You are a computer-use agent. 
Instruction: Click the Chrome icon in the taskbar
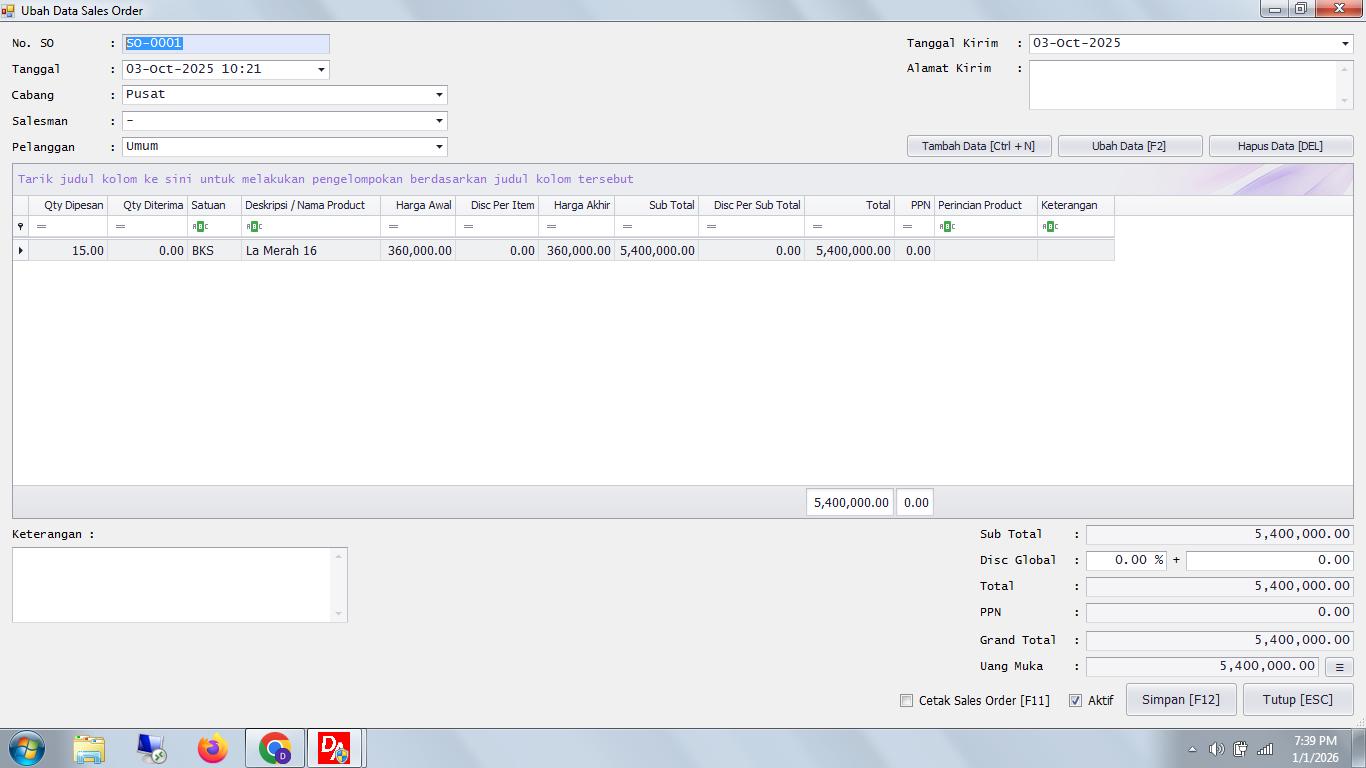click(x=275, y=748)
